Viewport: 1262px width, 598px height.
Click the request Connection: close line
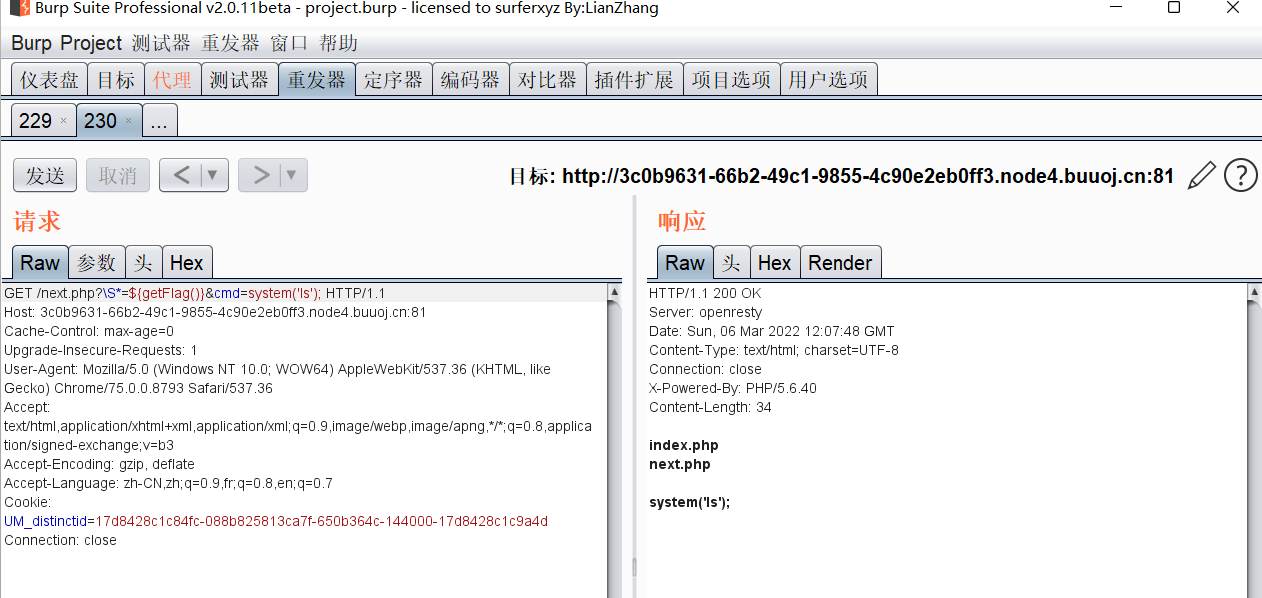(x=60, y=540)
